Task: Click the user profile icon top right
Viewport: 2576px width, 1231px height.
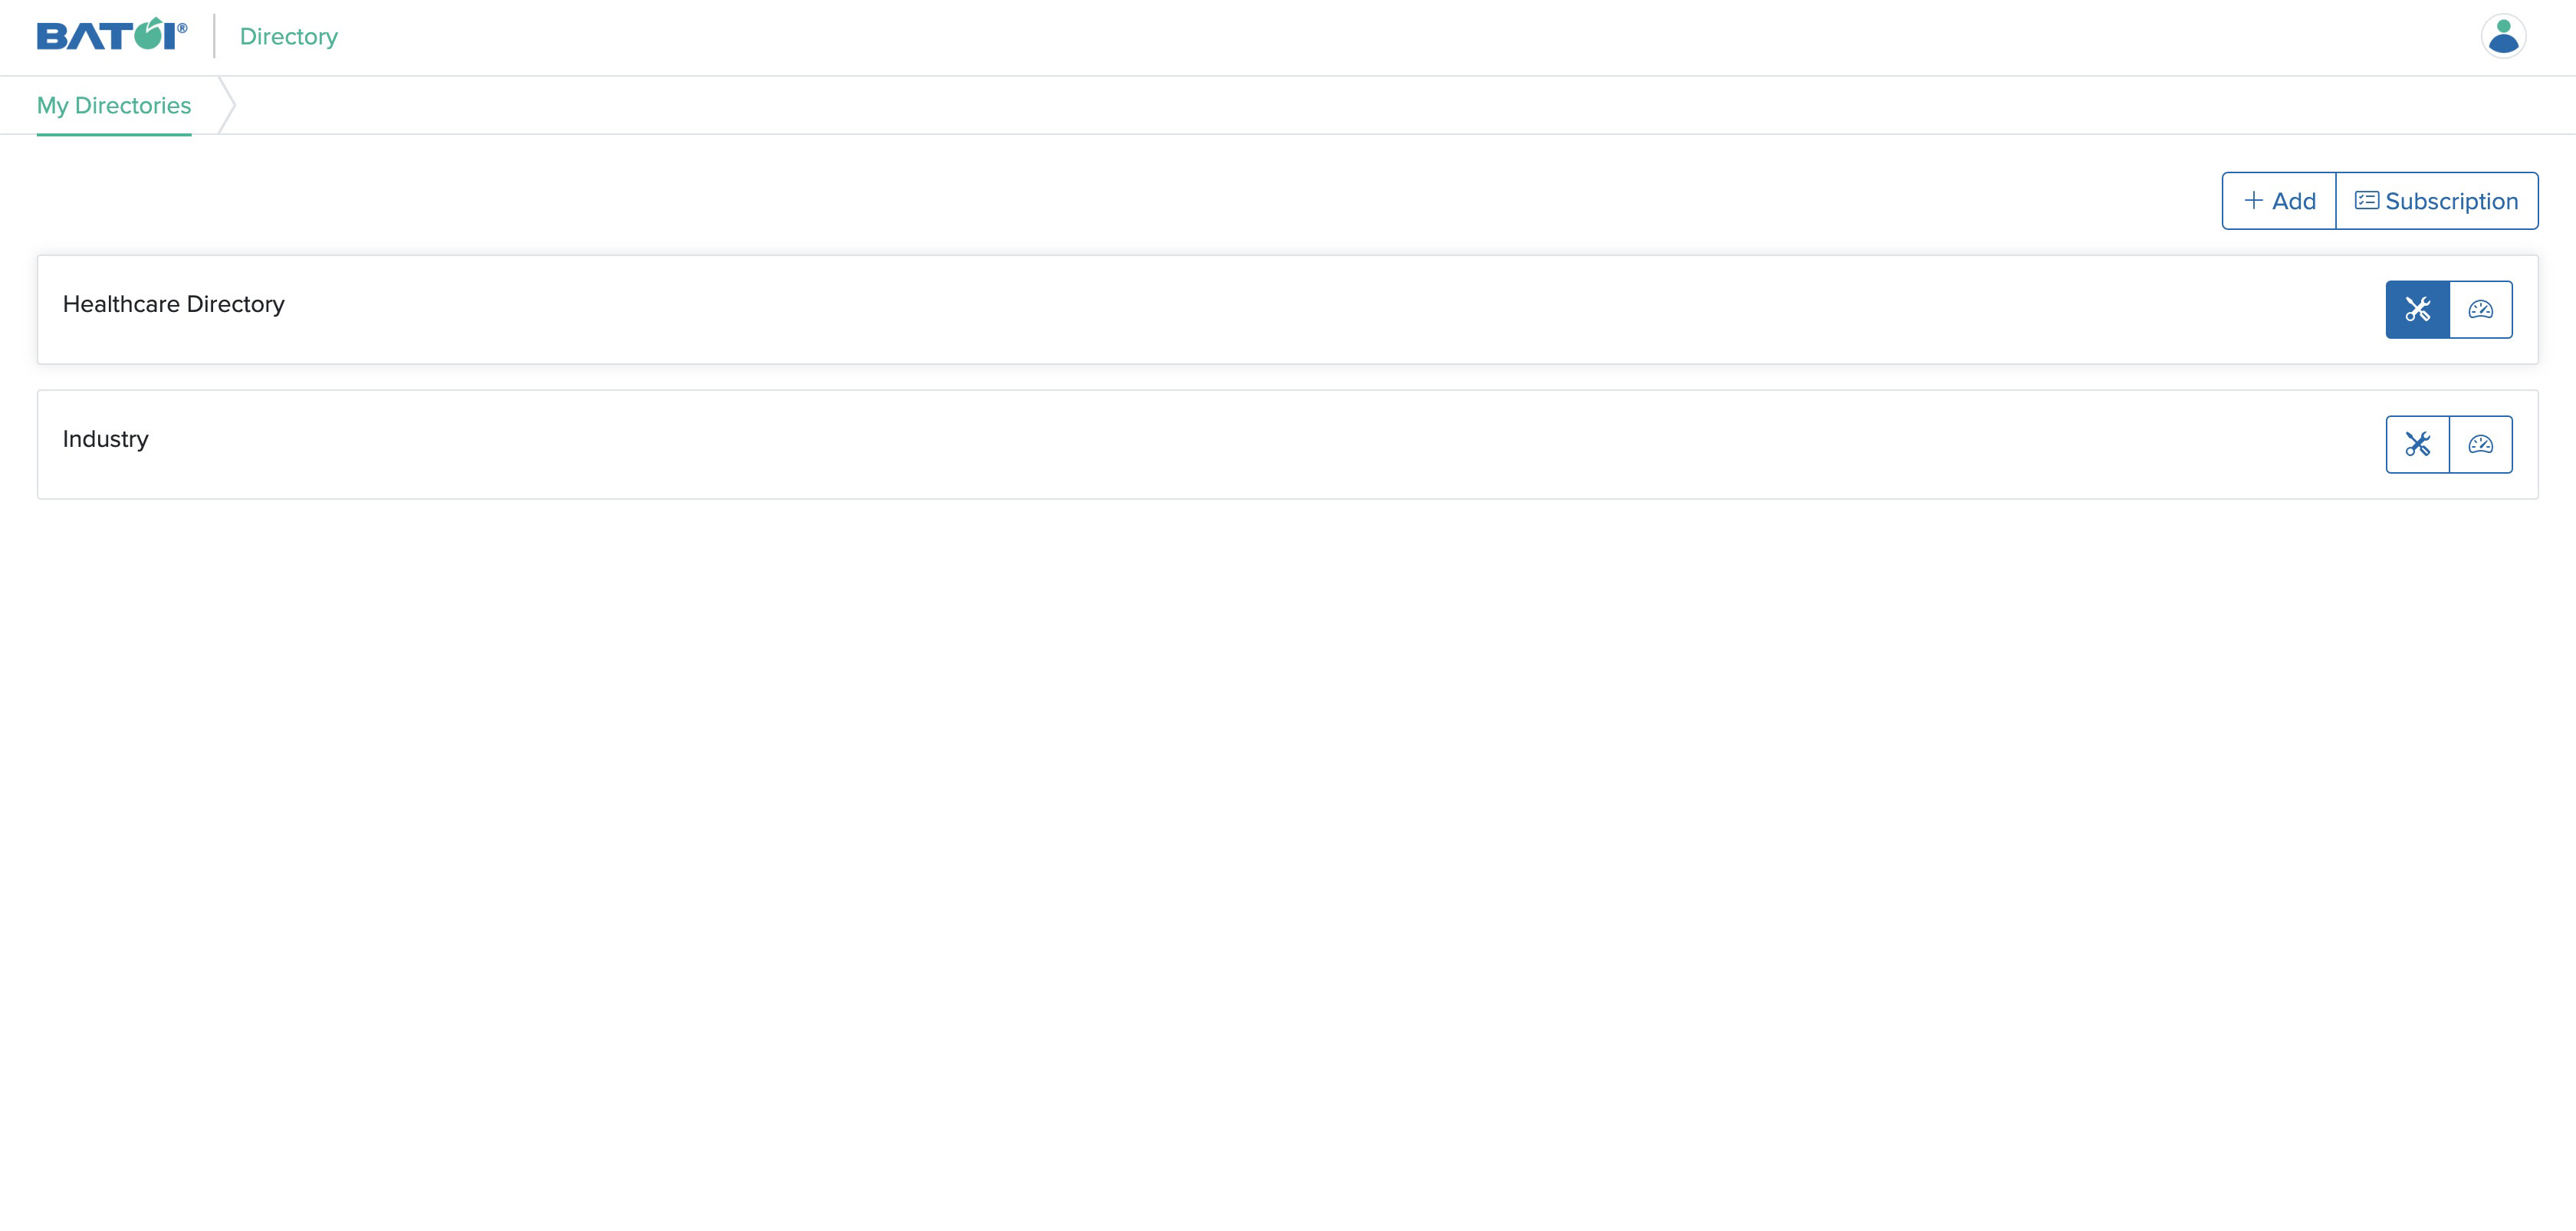Action: click(2504, 36)
